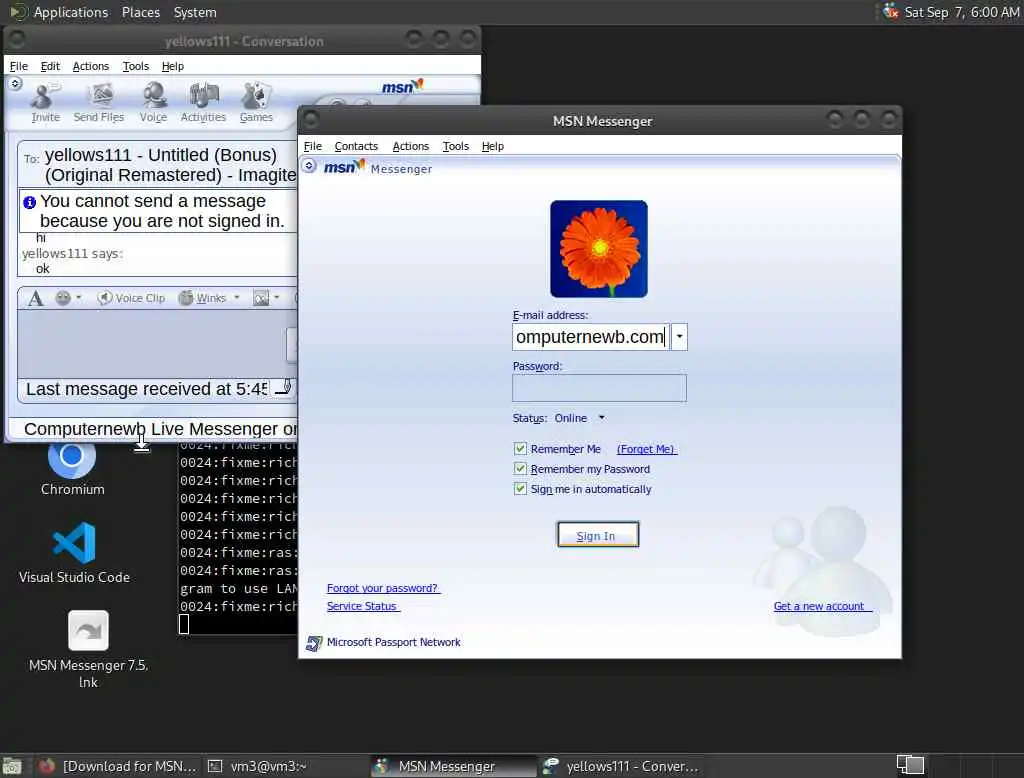This screenshot has height=778, width=1024.
Task: Click the (Forget Me) link
Action: (x=647, y=449)
